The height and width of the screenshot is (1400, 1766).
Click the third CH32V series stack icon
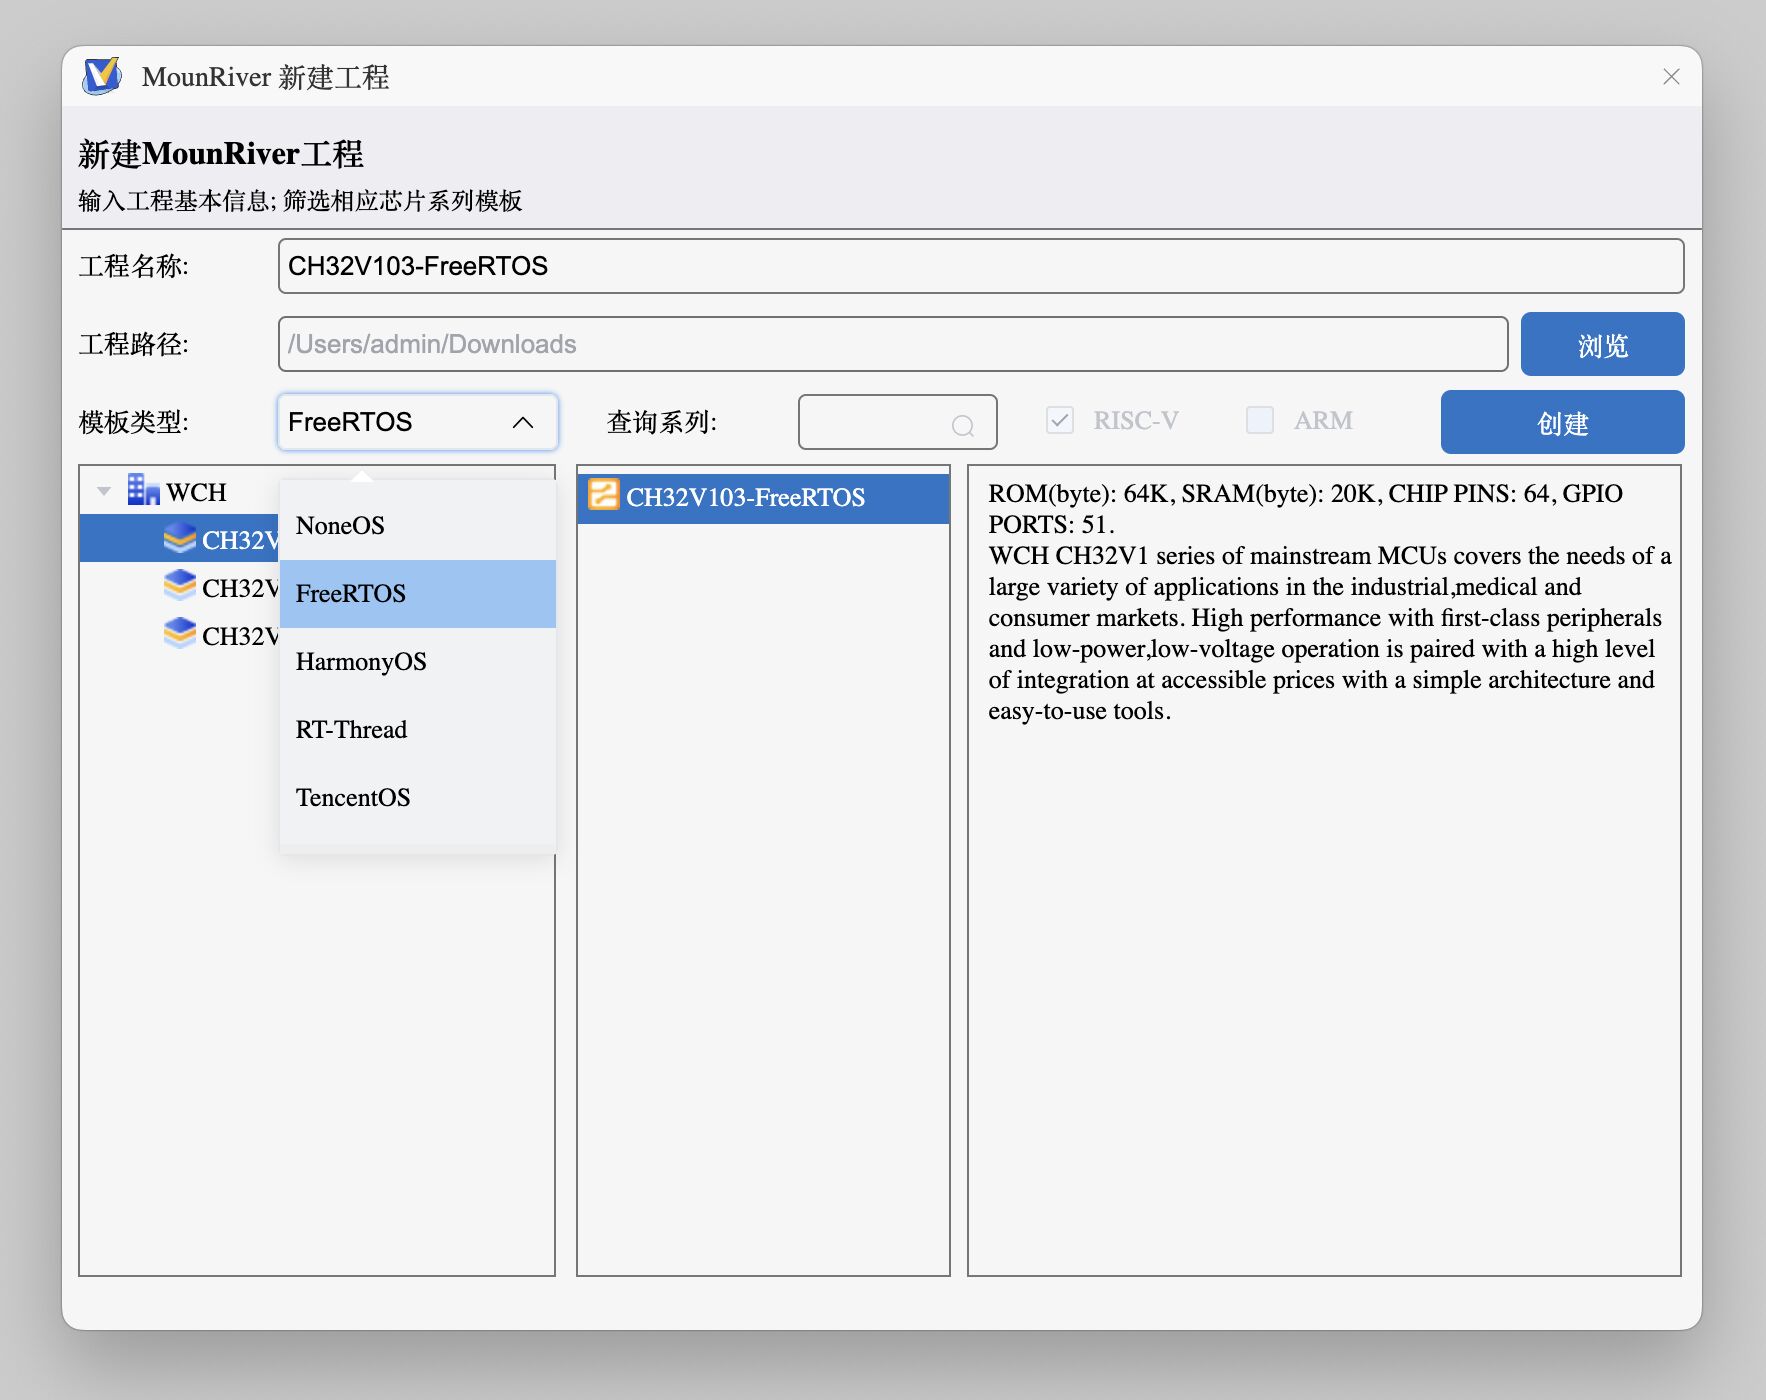coord(180,634)
